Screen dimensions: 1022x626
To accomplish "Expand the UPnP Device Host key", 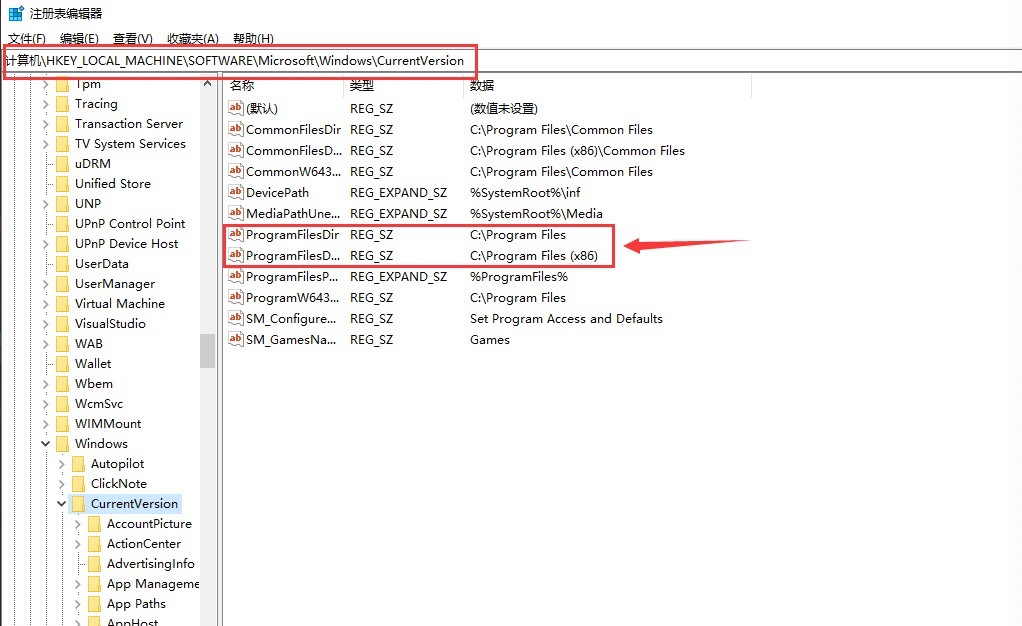I will [x=45, y=243].
